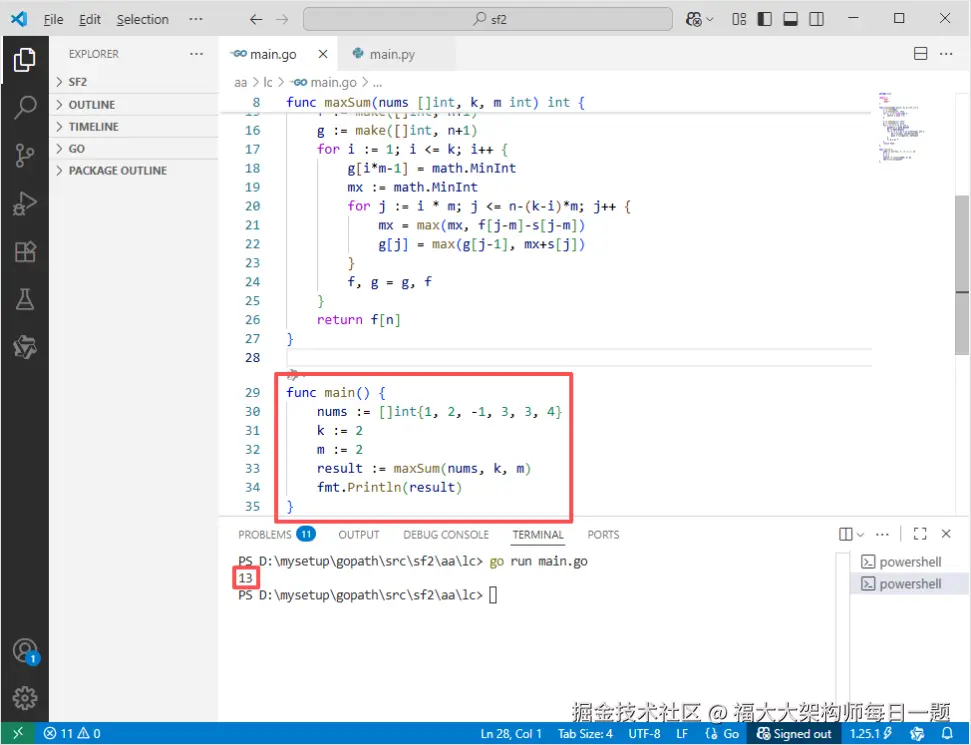Image resolution: width=971 pixels, height=745 pixels.
Task: Change end of line sequence LF
Action: click(x=682, y=733)
